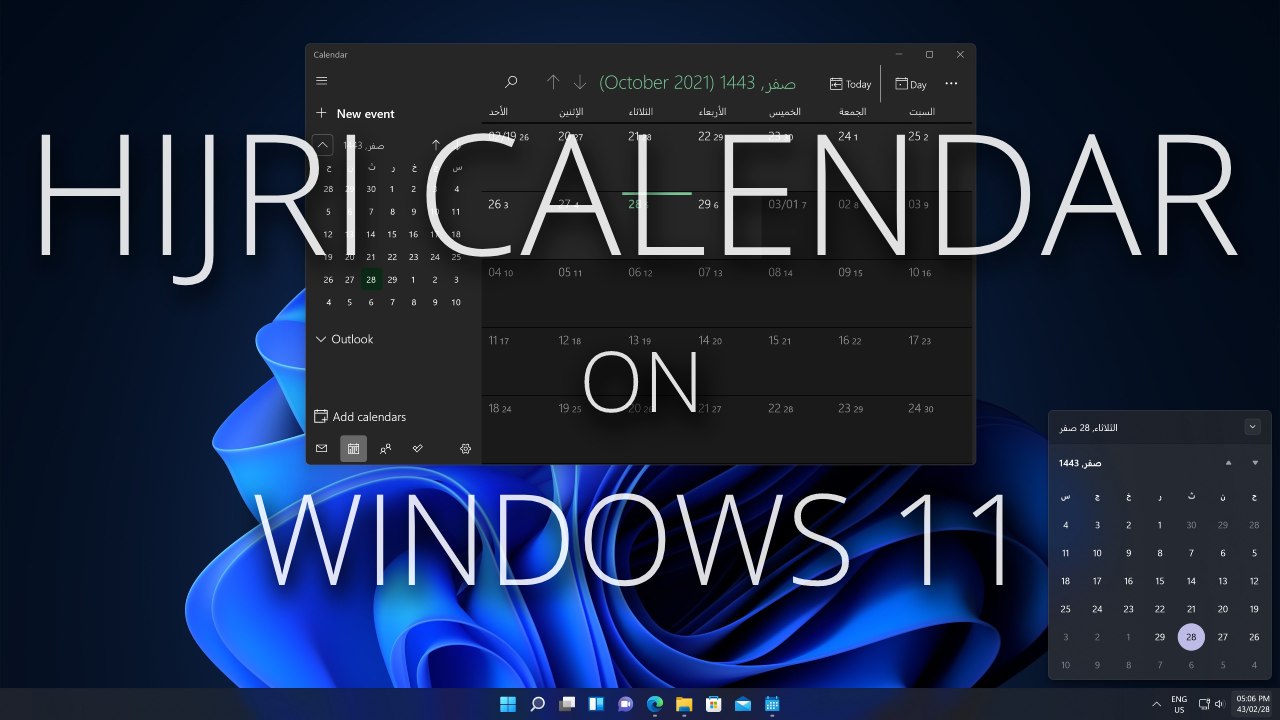Select highlighted day 28 in flyout calendar
This screenshot has width=1280, height=720.
tap(1191, 637)
